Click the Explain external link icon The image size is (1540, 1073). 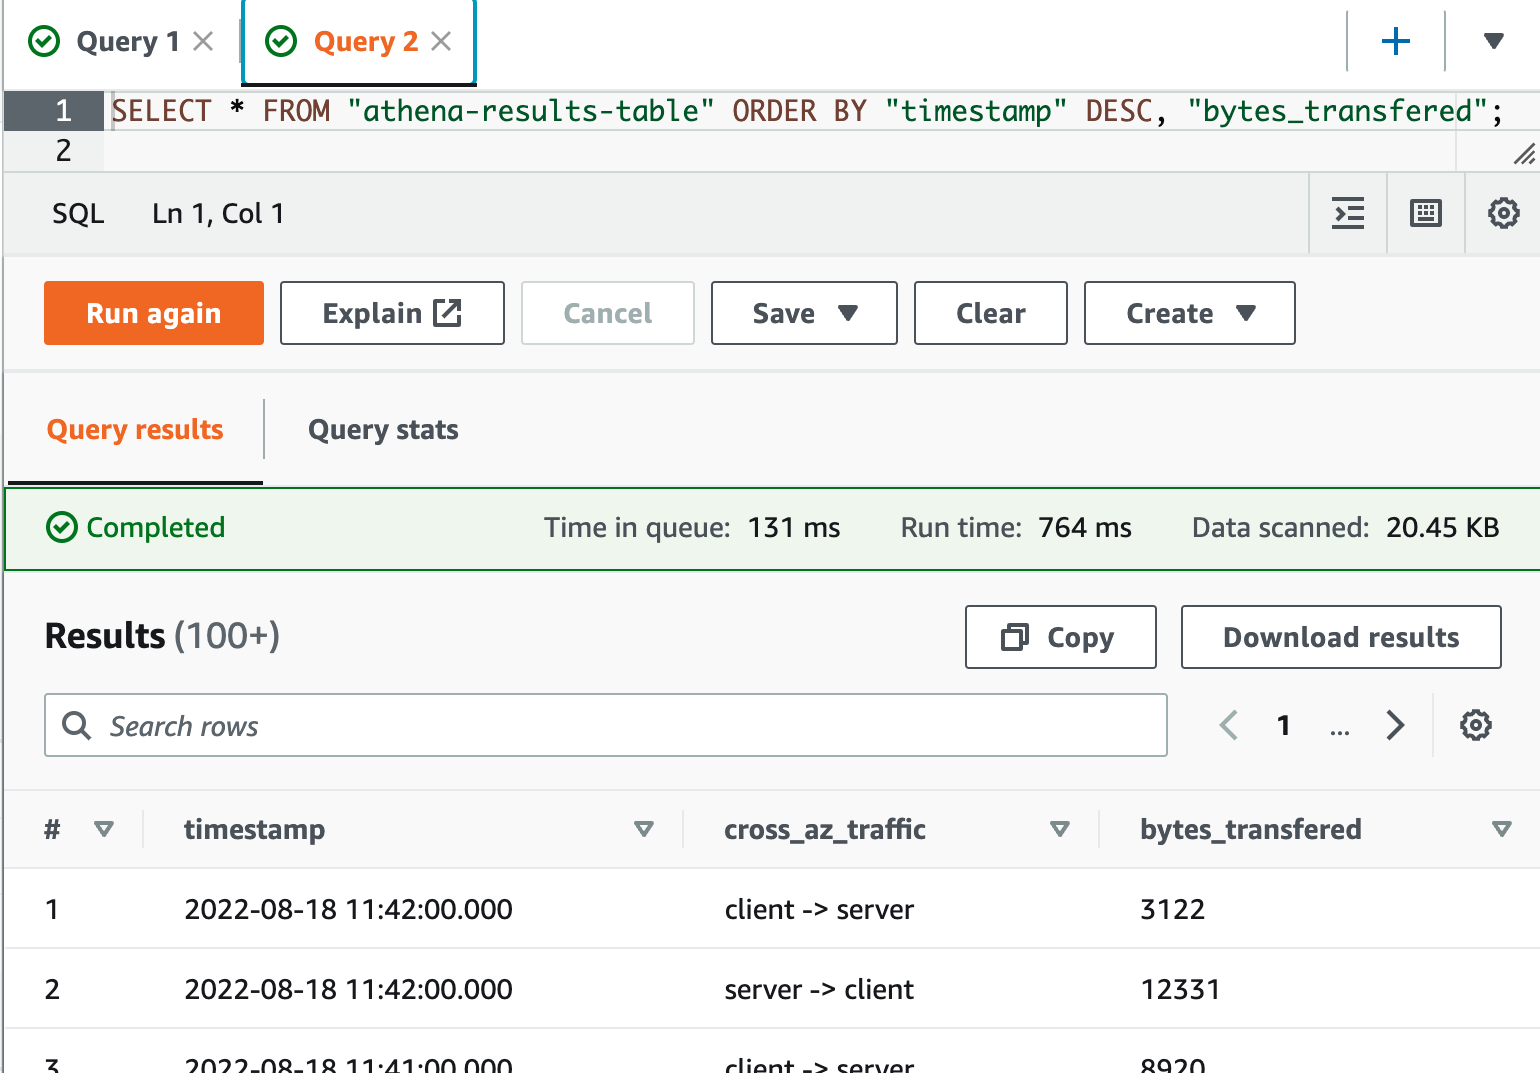[447, 313]
